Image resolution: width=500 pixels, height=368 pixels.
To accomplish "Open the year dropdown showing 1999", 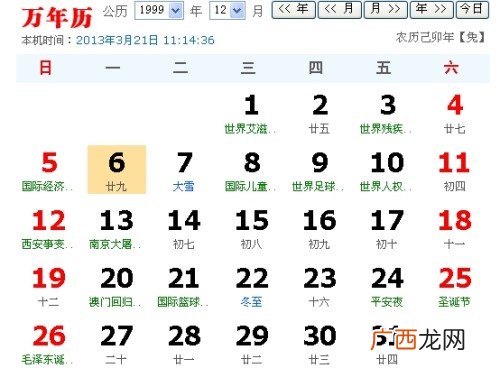I will click(x=159, y=10).
